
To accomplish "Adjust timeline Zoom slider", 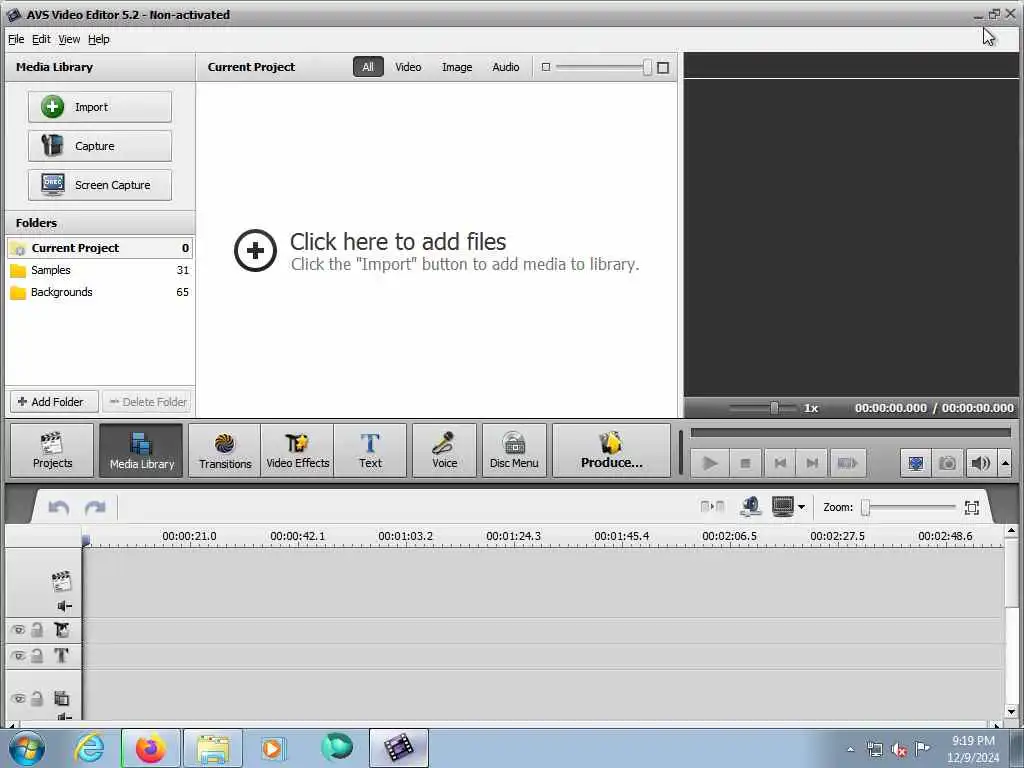I will tap(865, 507).
